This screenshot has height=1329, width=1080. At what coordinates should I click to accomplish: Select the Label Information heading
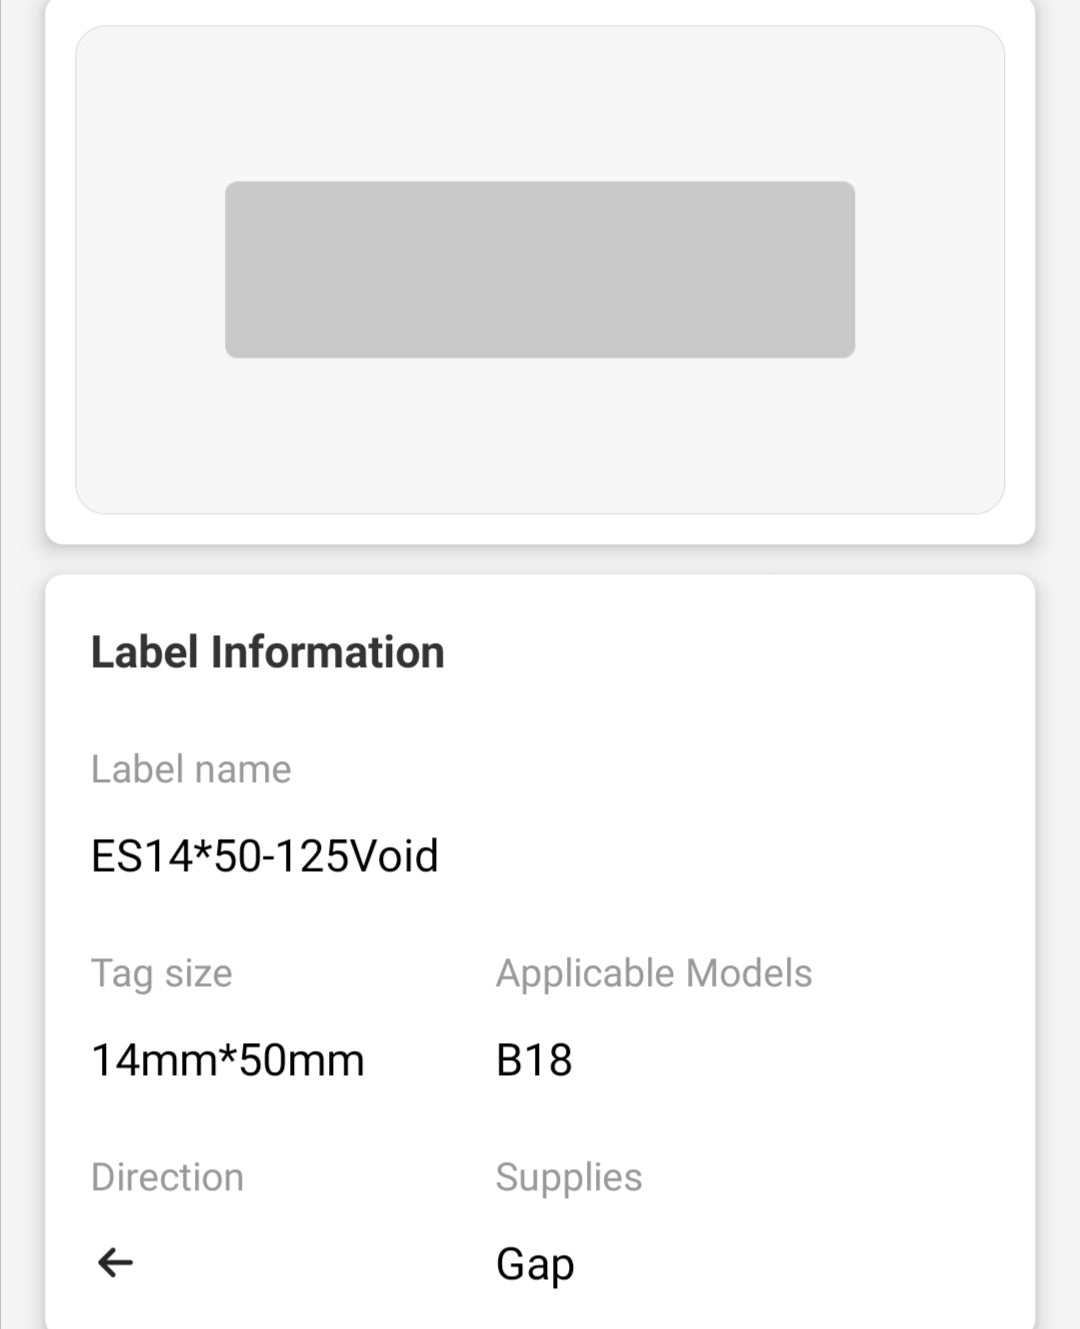point(267,652)
